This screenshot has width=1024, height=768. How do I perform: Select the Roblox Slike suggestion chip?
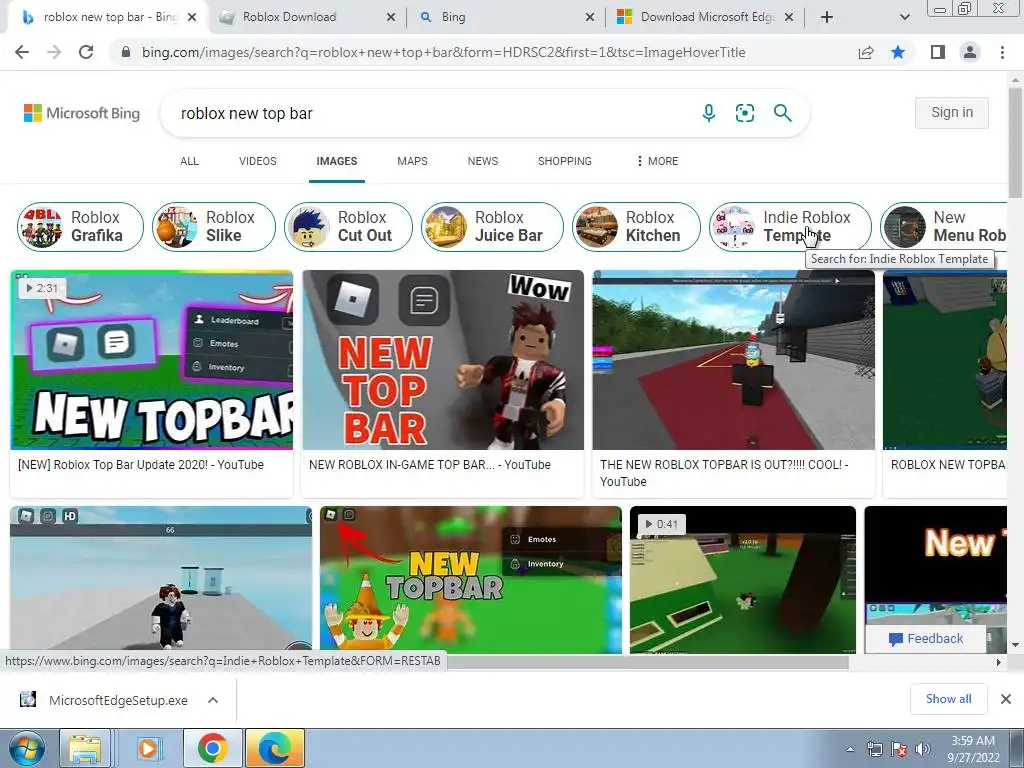point(214,227)
